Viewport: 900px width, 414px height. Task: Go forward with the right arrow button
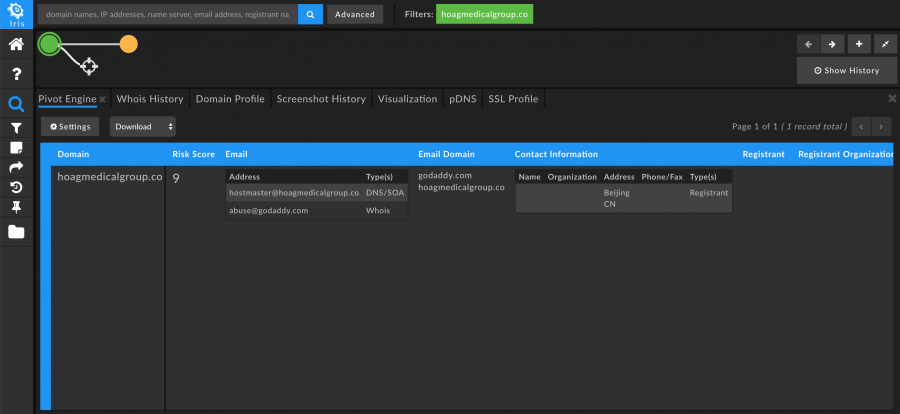pyautogui.click(x=832, y=44)
